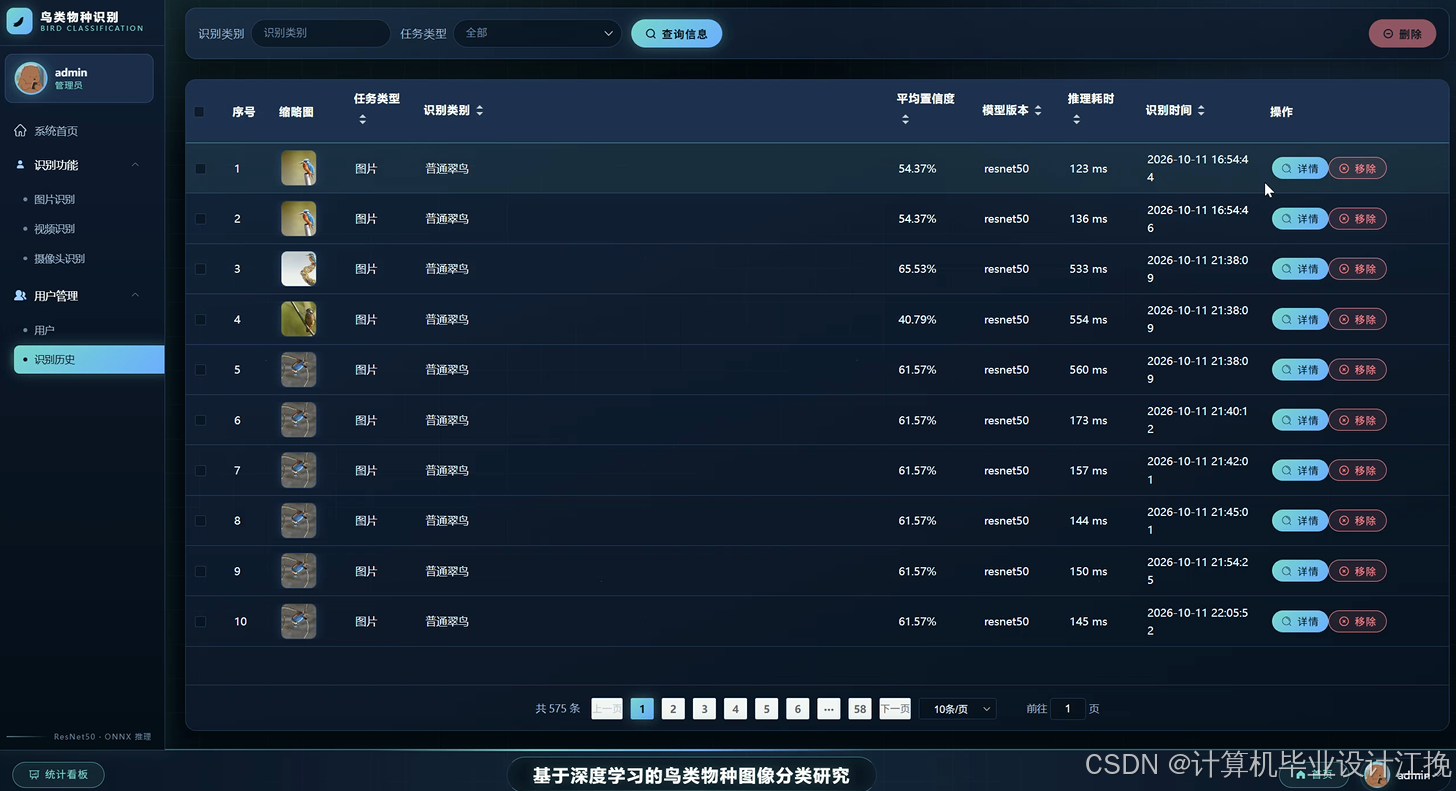The image size is (1456, 791).
Task: Open the 10条/页 page size dropdown
Action: 958,709
